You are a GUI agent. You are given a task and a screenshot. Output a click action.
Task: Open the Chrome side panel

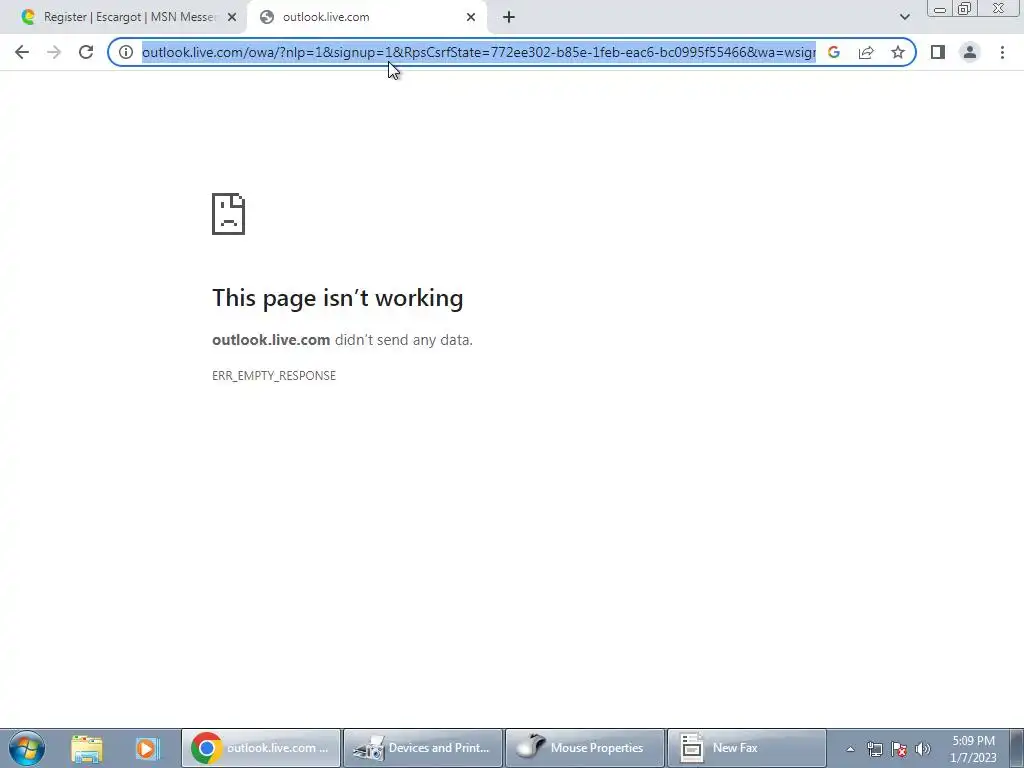pyautogui.click(x=938, y=52)
